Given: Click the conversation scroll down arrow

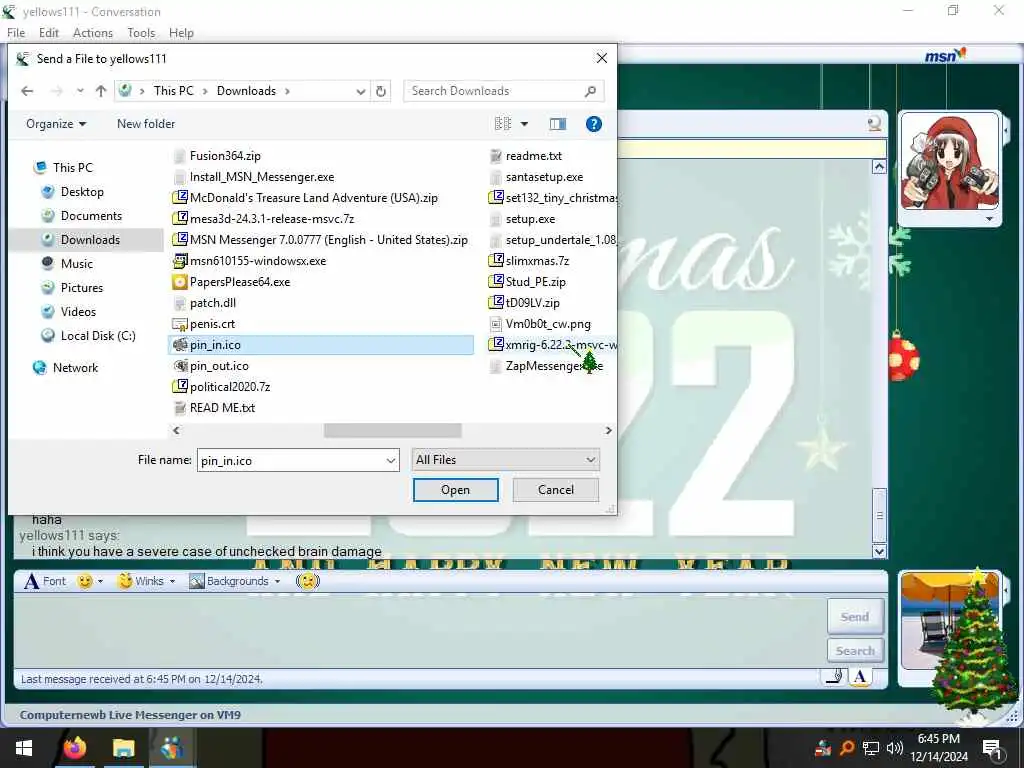Looking at the screenshot, I should [x=879, y=551].
